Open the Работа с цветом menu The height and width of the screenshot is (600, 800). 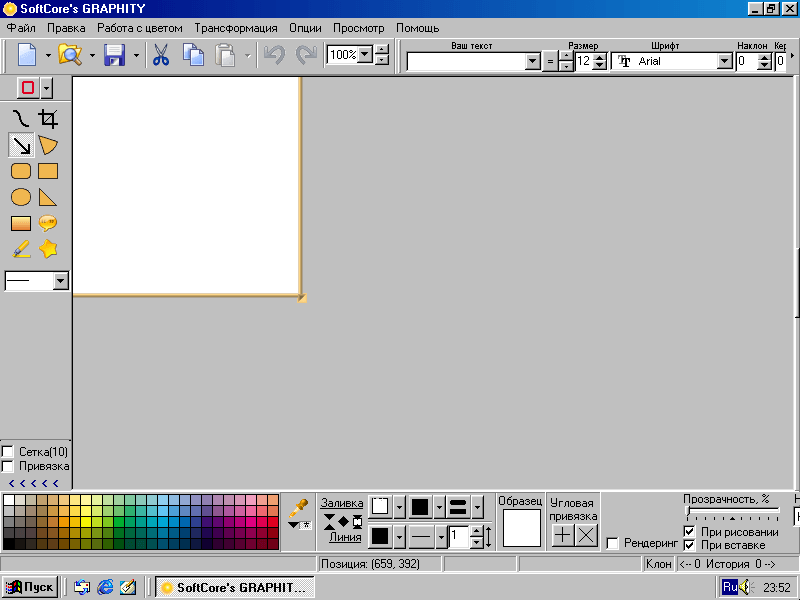140,28
